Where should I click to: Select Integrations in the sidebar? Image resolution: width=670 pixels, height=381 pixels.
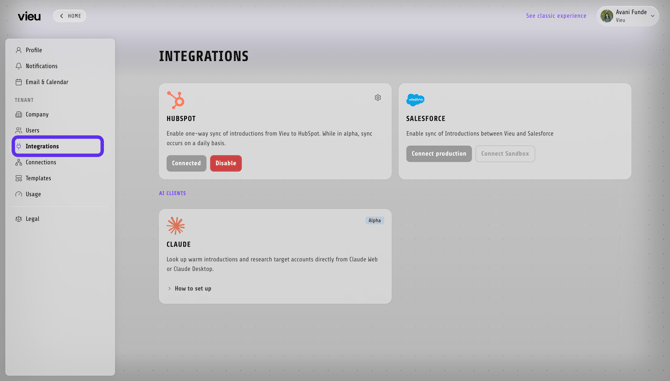pos(58,146)
